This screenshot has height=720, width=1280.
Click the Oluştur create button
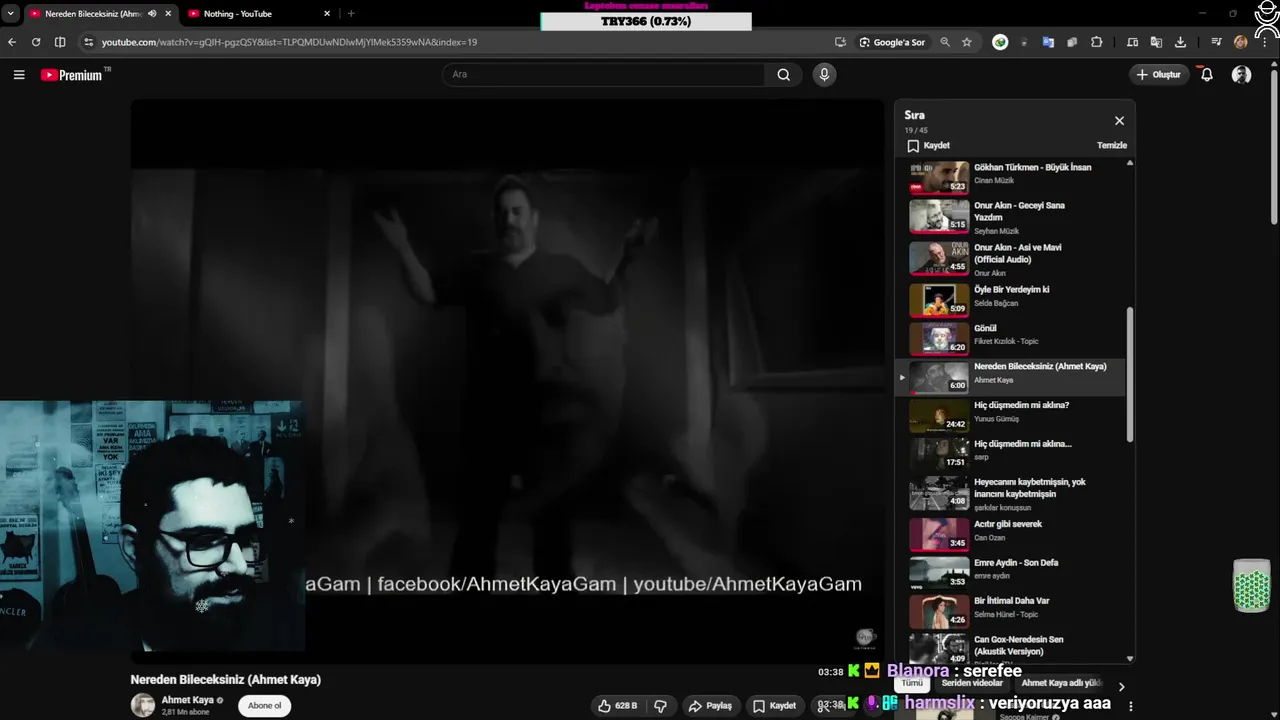click(x=1158, y=75)
